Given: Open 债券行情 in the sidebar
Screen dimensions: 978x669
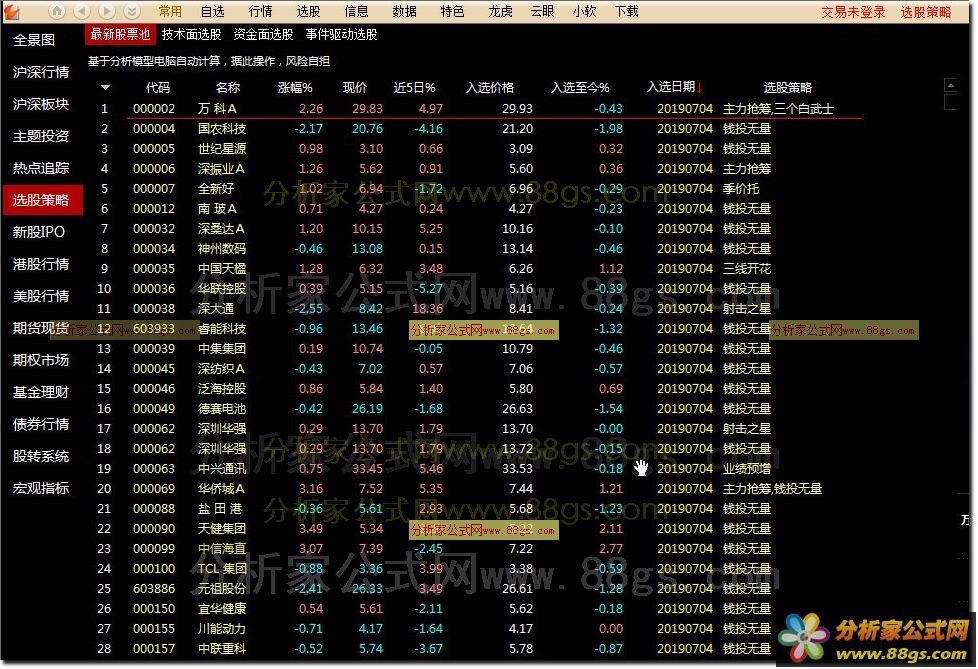Looking at the screenshot, I should [41, 424].
